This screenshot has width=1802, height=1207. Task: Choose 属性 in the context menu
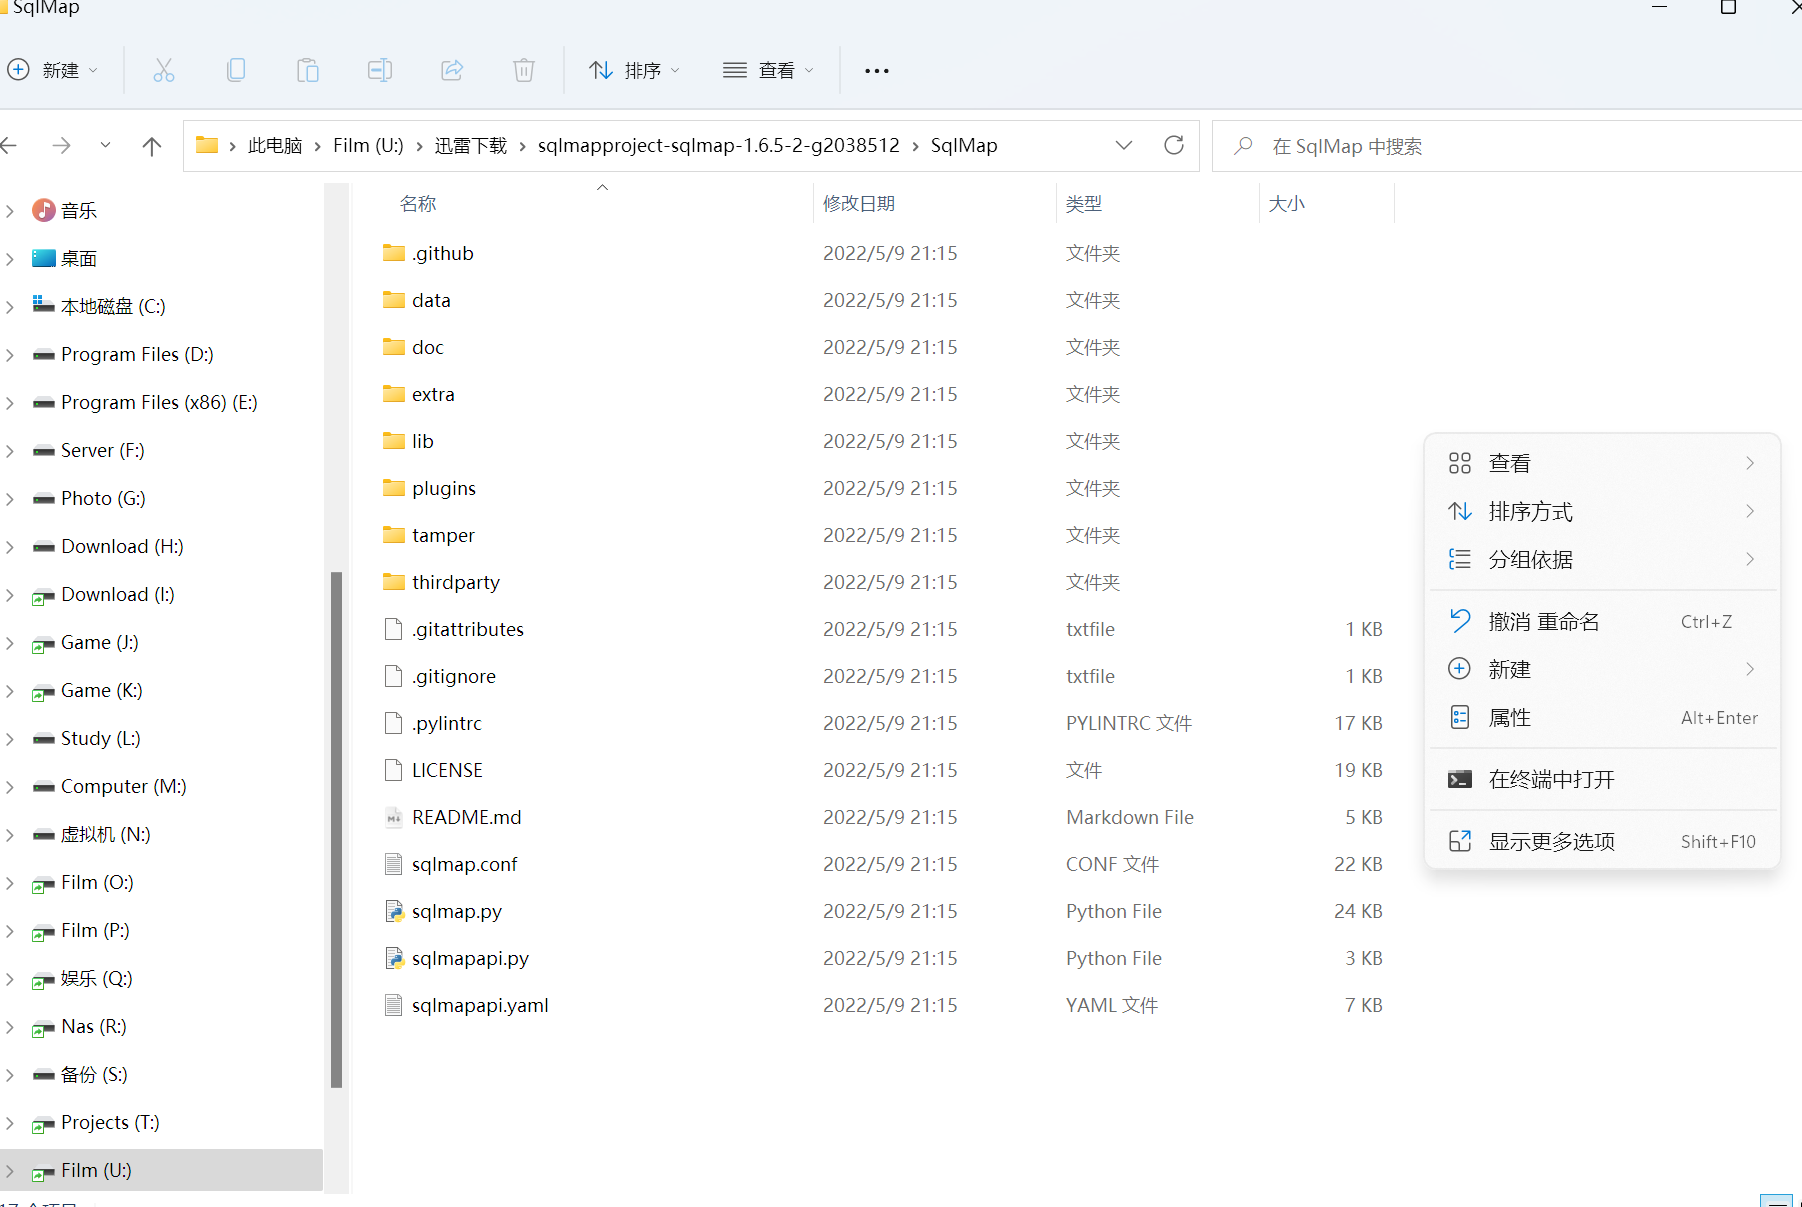tap(1510, 718)
